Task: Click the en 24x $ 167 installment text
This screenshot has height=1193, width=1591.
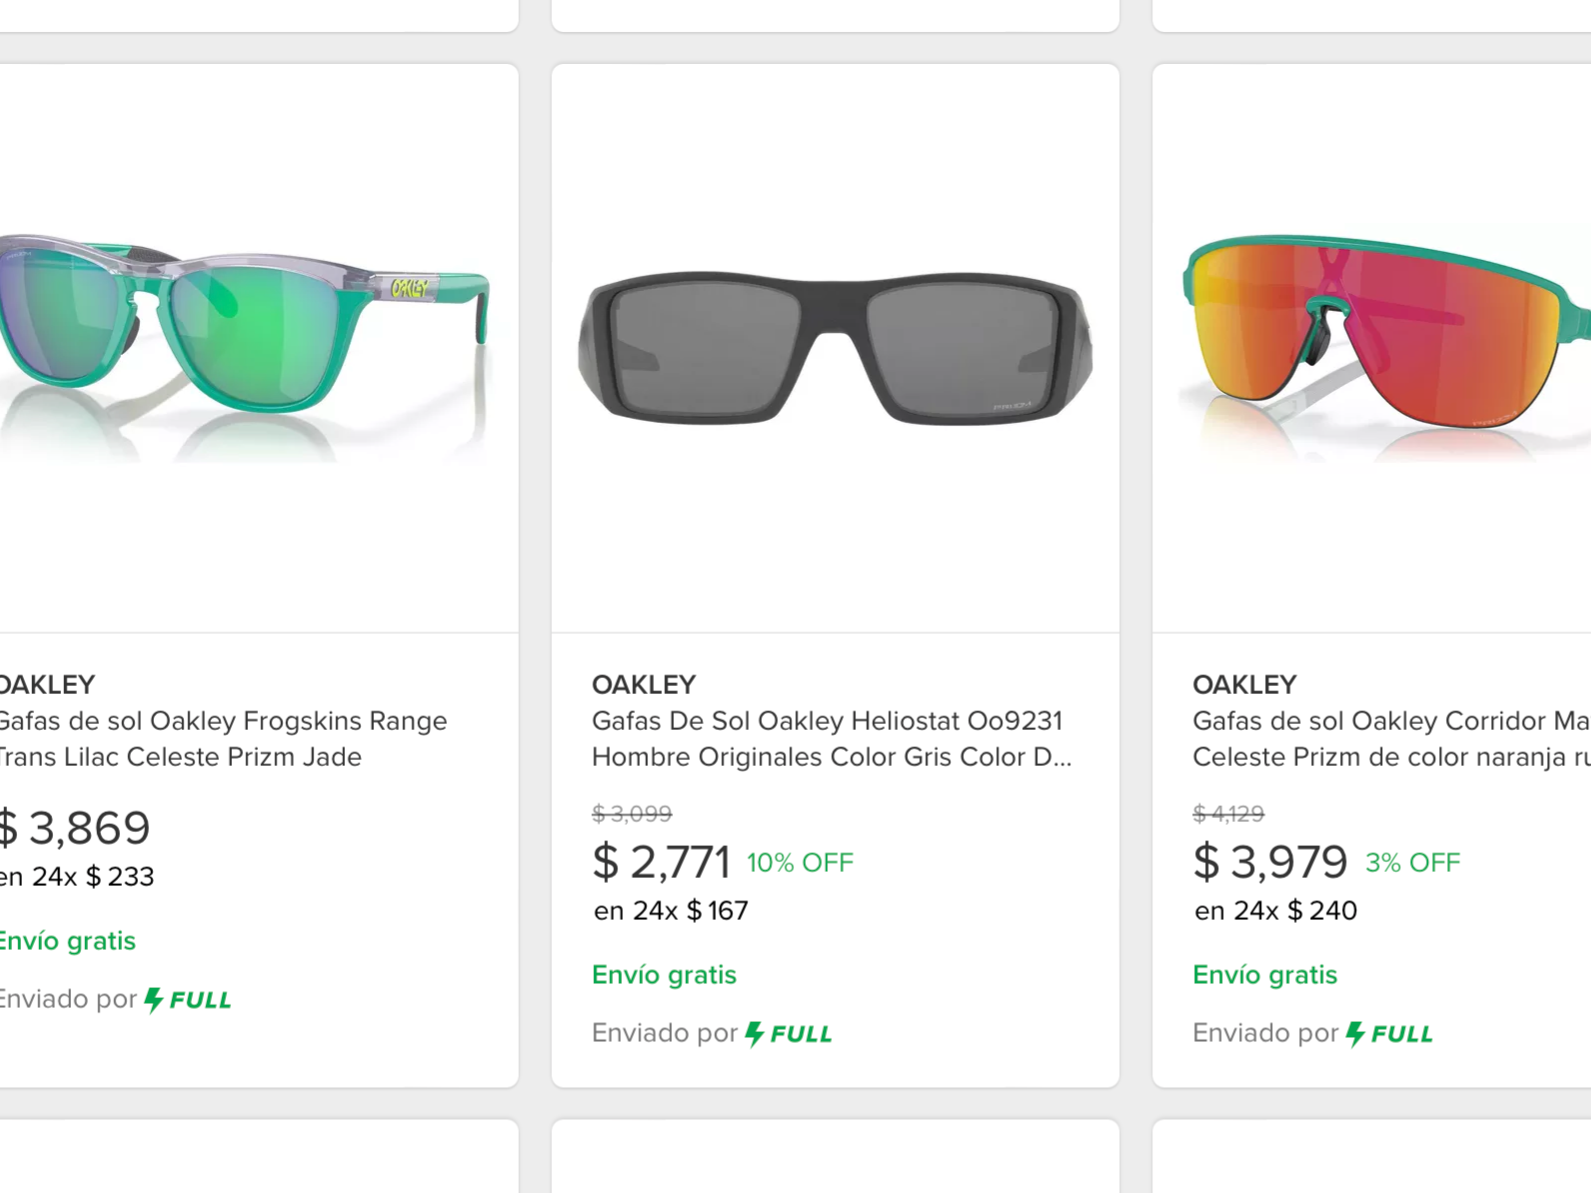Action: click(671, 911)
